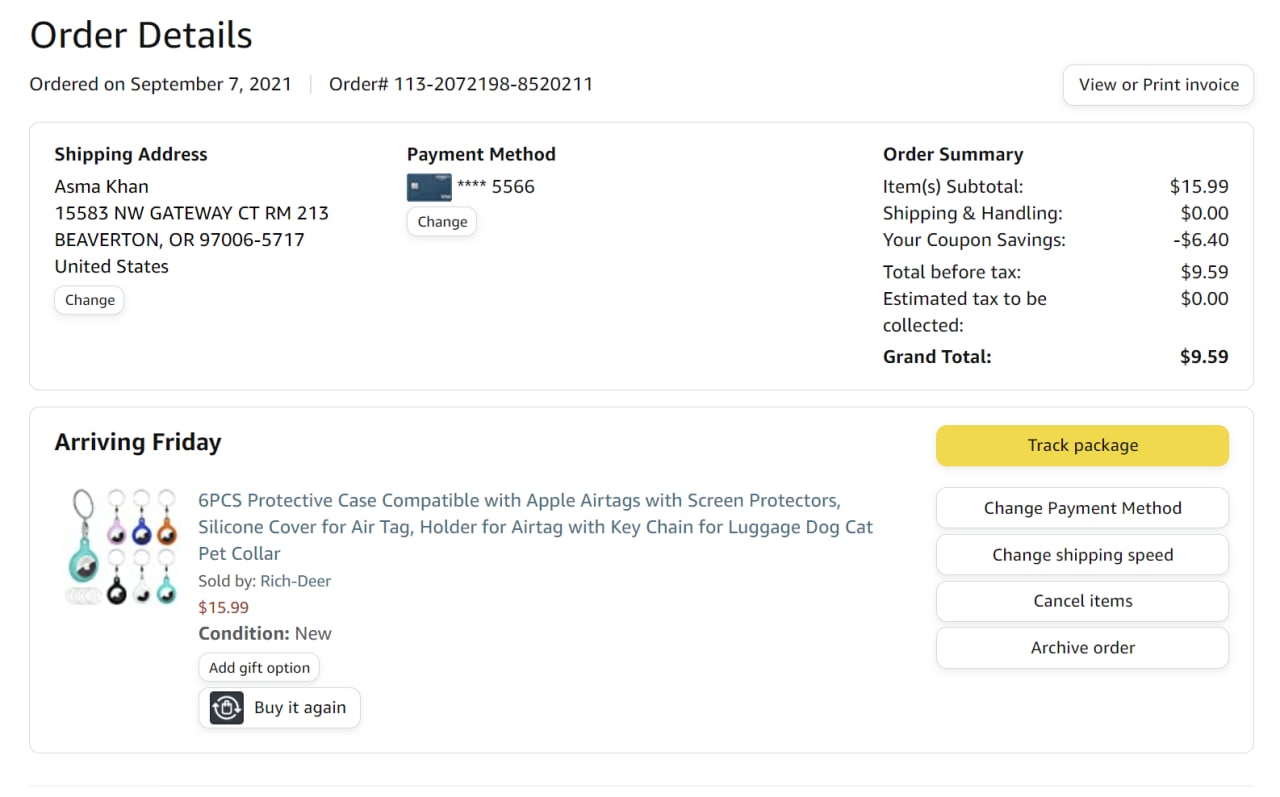Archive this order
Screen dimensions: 1280x797
(1082, 648)
